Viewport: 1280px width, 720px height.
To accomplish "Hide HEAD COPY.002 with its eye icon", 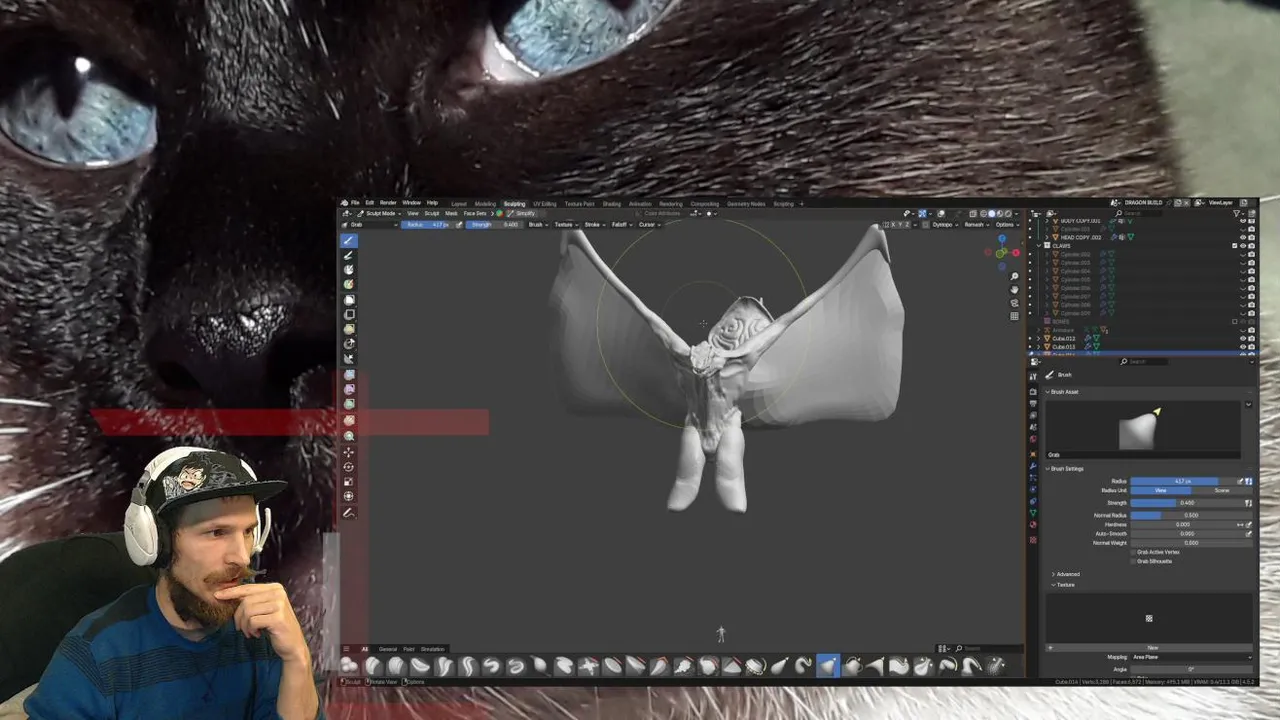I will pyautogui.click(x=1243, y=238).
